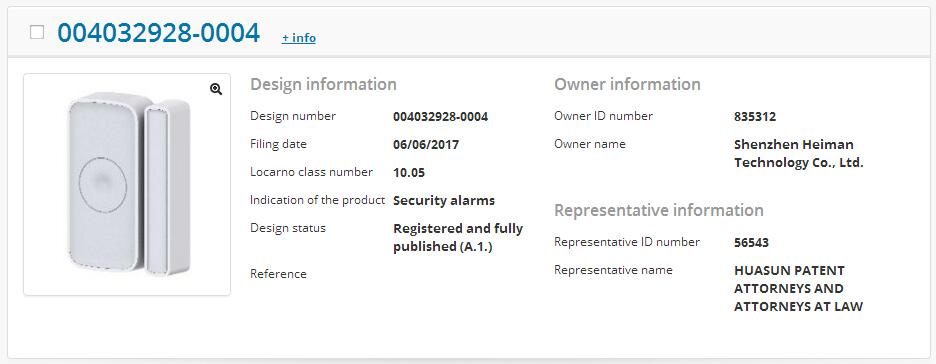This screenshot has height=364, width=936.
Task: Click the security alarm product thumbnail
Action: [127, 184]
